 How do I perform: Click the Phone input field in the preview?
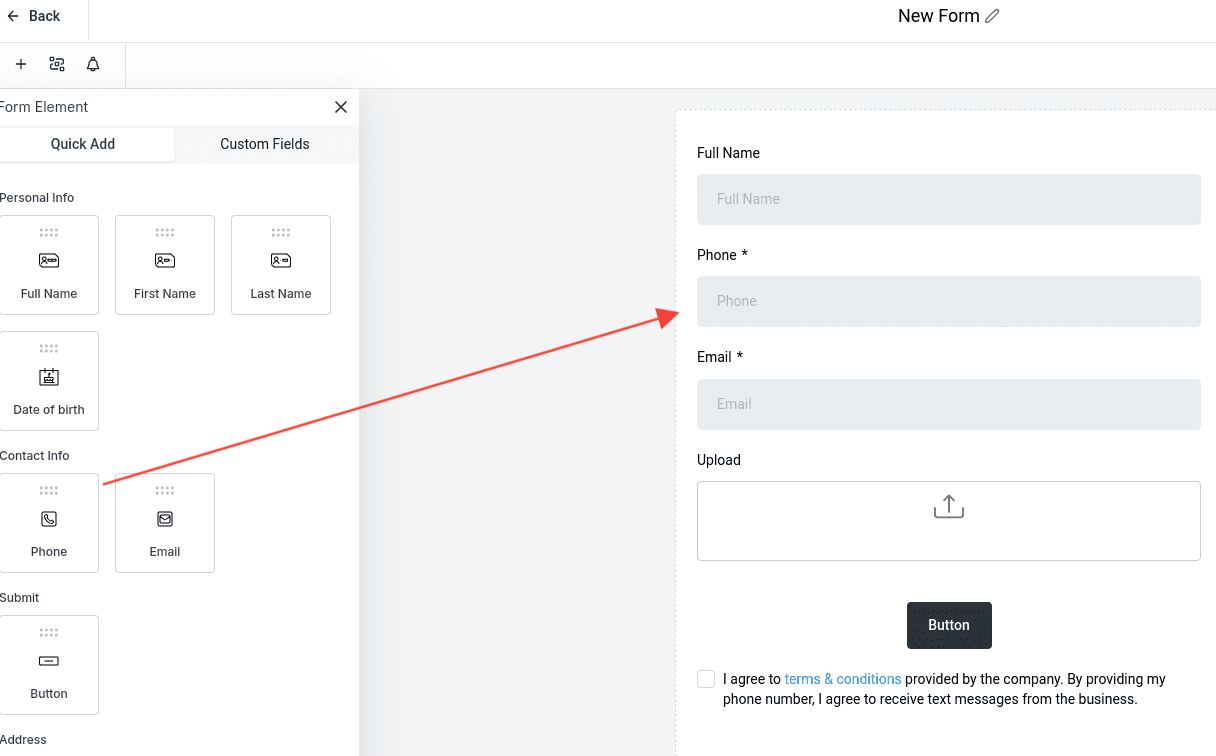point(948,301)
